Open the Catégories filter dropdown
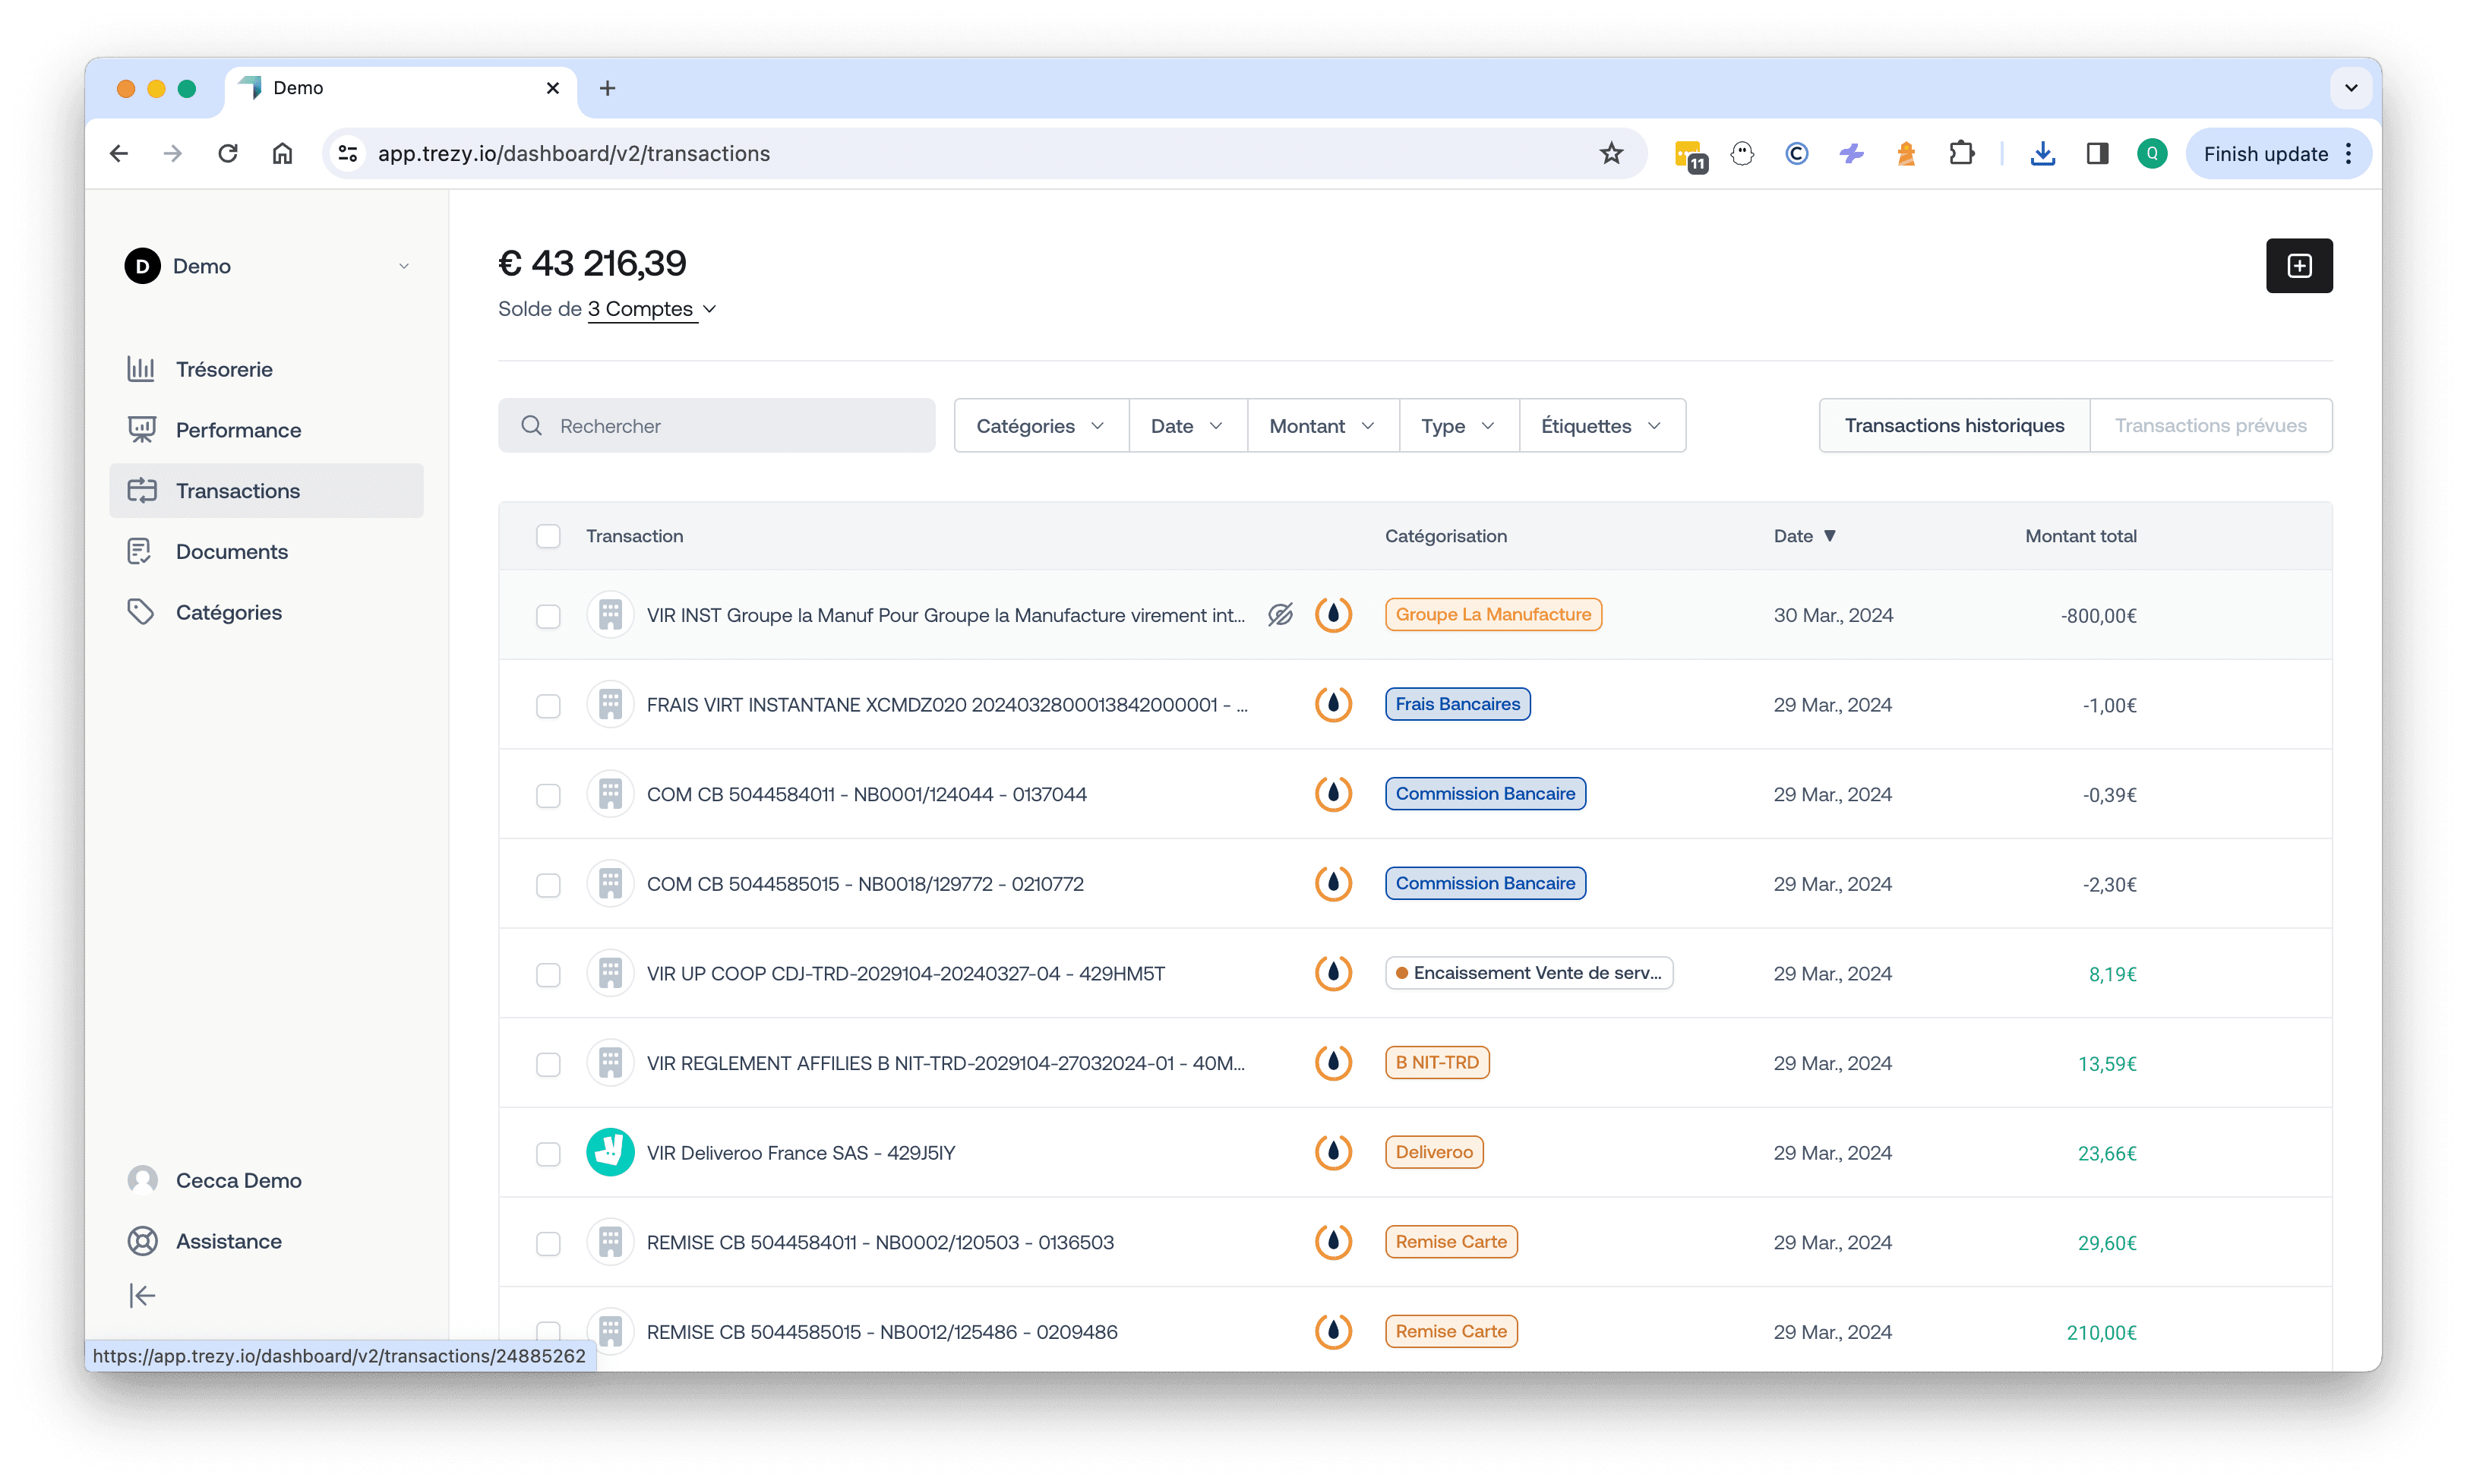This screenshot has width=2467, height=1484. coord(1040,426)
